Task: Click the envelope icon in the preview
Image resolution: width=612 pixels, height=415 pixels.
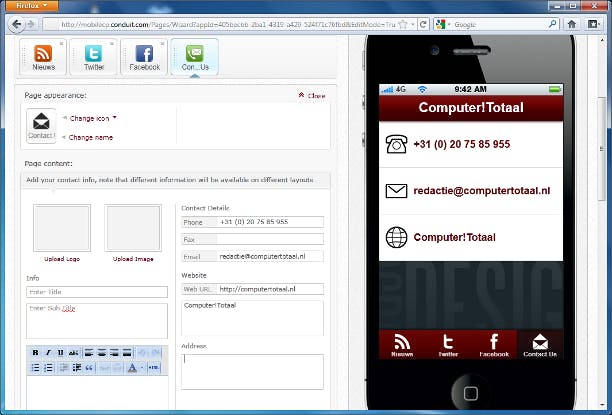Action: click(396, 191)
